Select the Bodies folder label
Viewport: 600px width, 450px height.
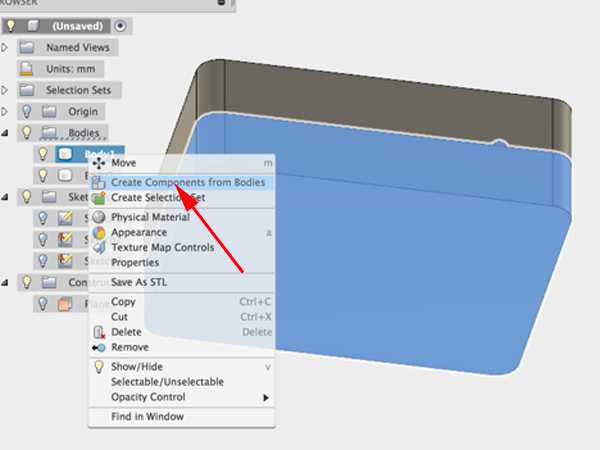coord(84,133)
